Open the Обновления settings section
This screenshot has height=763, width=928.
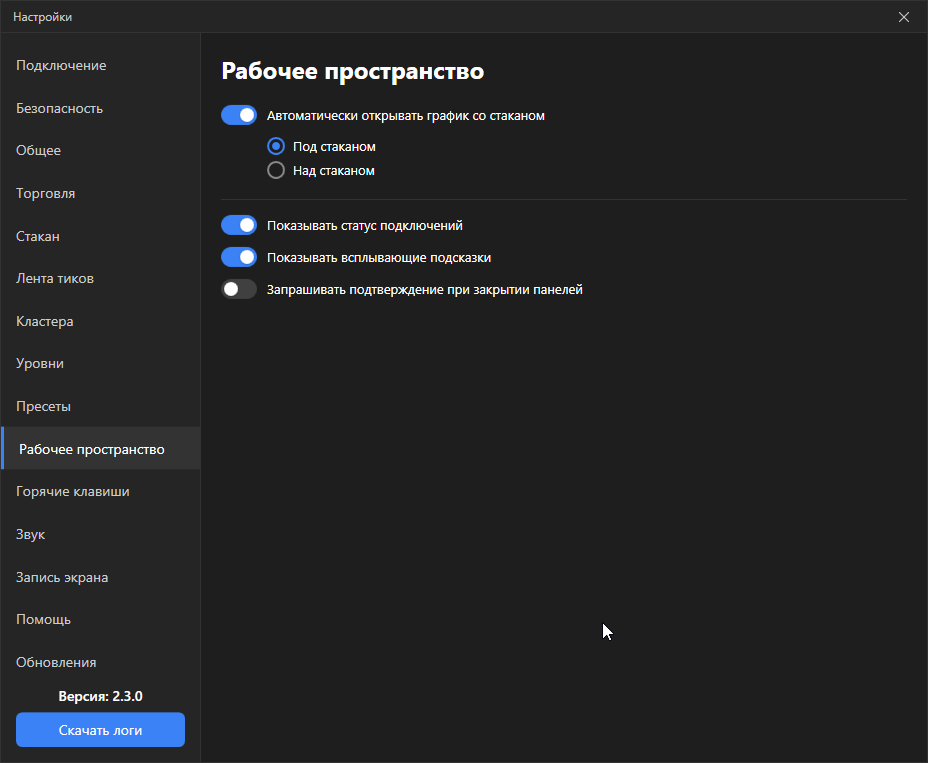click(x=101, y=662)
